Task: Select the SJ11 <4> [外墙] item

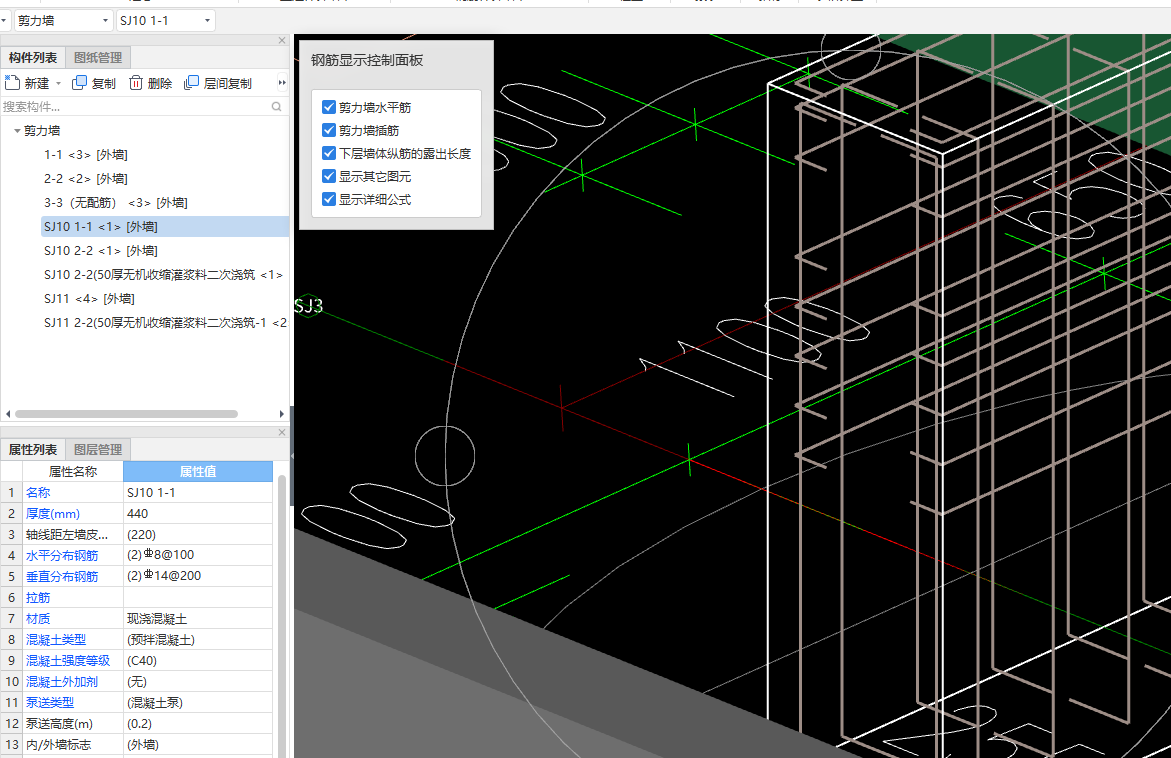Action: coord(89,298)
